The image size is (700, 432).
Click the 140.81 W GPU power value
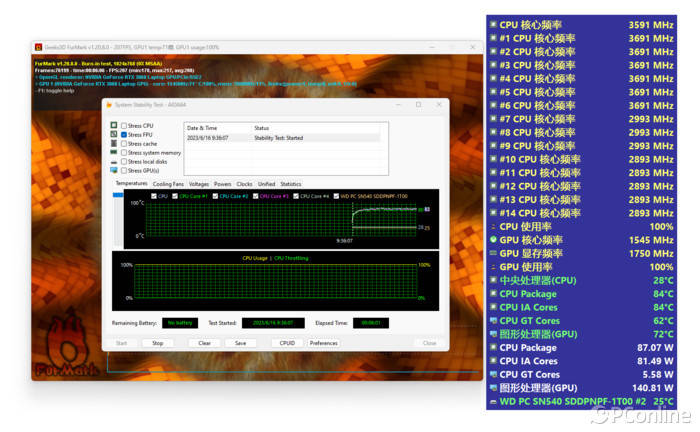tap(653, 388)
